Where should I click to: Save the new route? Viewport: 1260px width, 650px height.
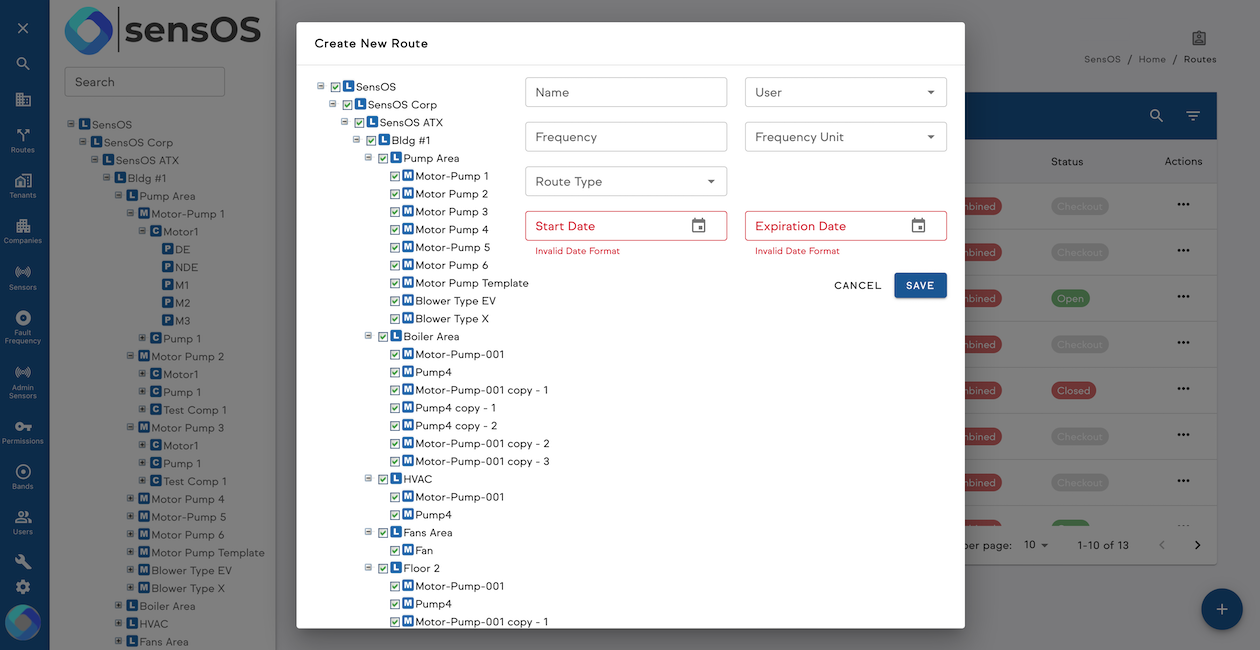click(x=920, y=286)
